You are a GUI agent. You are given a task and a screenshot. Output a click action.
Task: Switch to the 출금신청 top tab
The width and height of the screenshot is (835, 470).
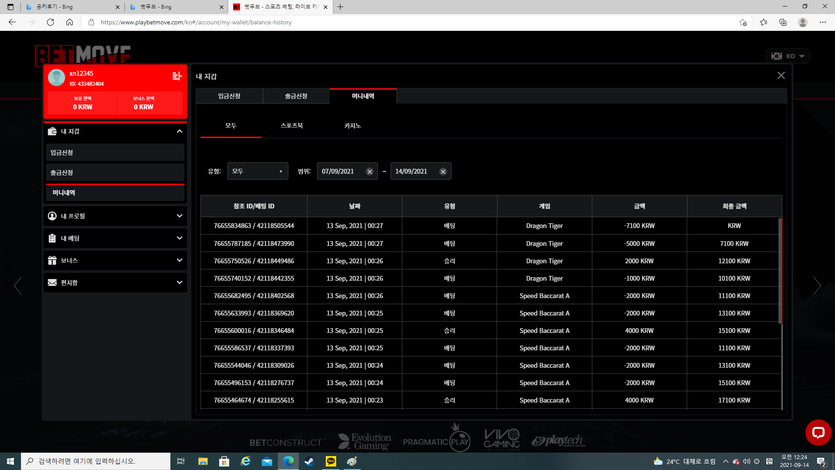tap(296, 96)
